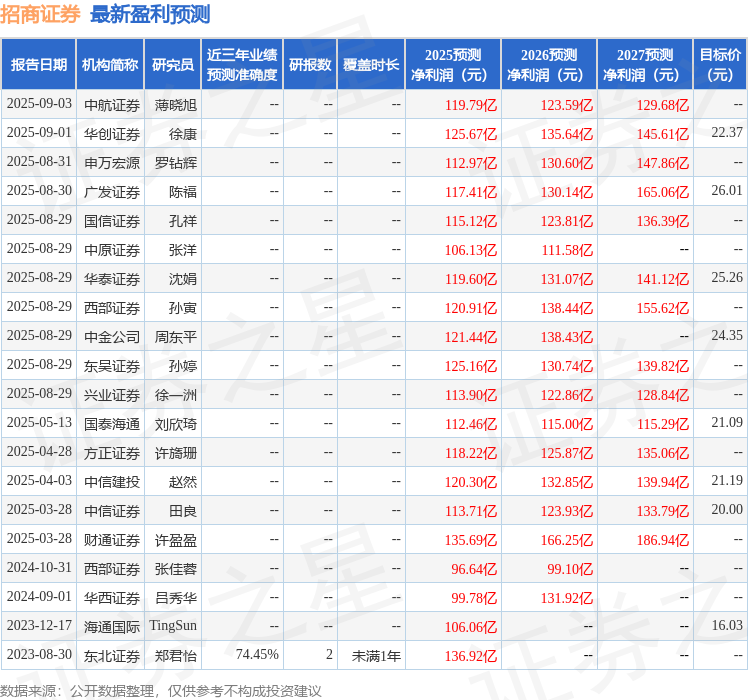The height and width of the screenshot is (700, 748).
Task: Click the 145.61亿 forecast value
Action: coord(663,134)
